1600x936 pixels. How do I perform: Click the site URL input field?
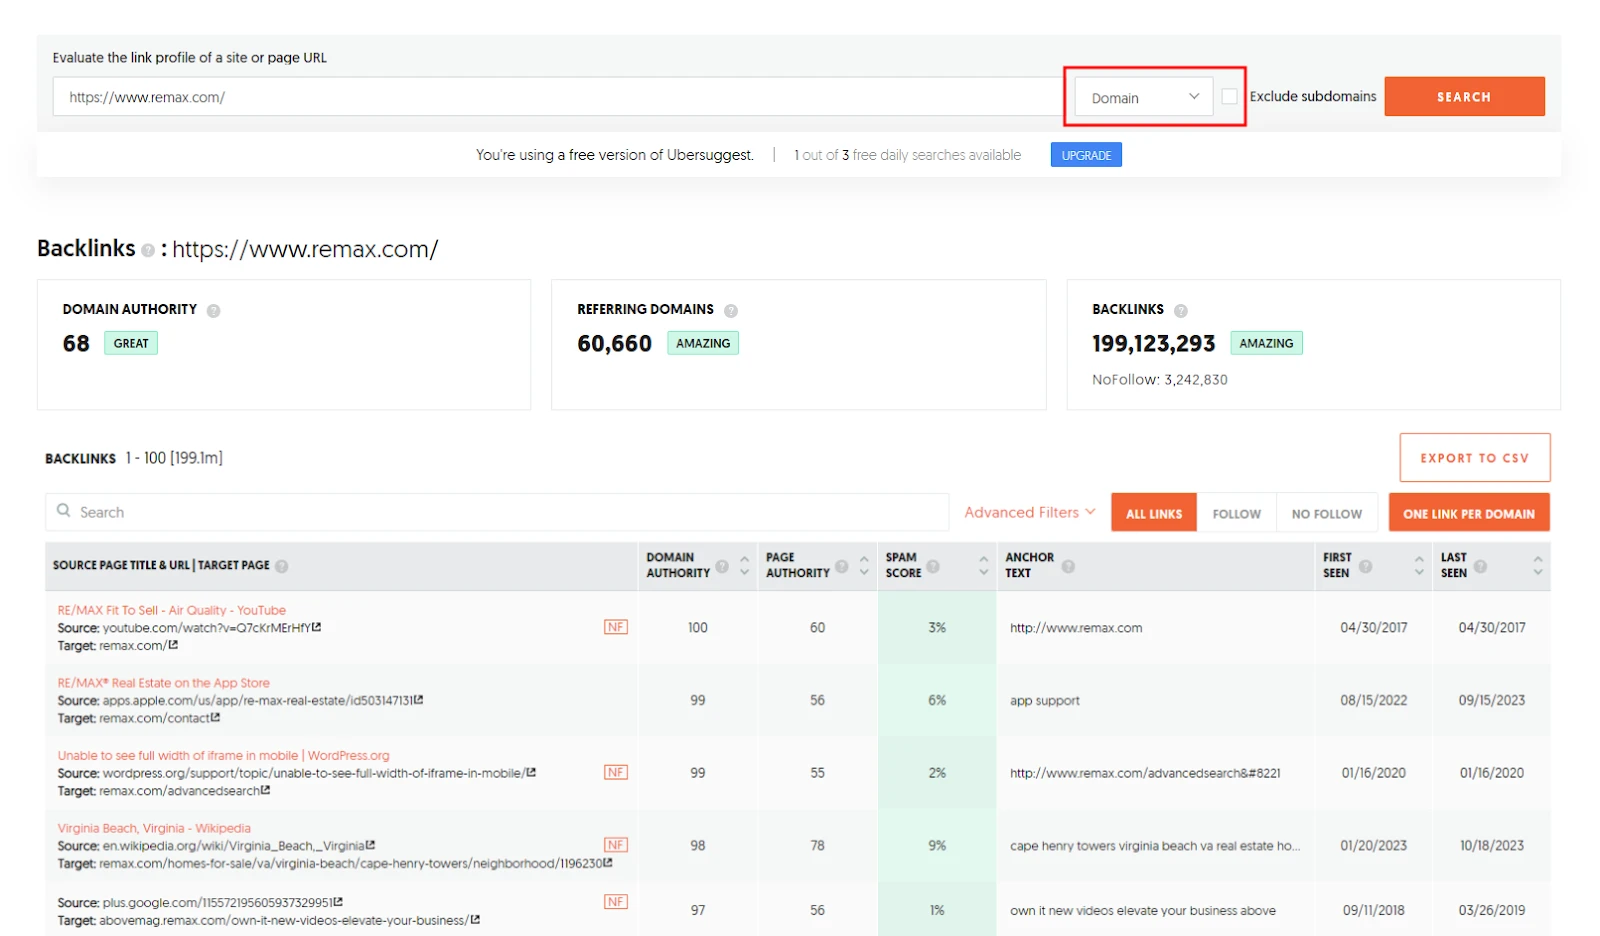[x=558, y=97]
